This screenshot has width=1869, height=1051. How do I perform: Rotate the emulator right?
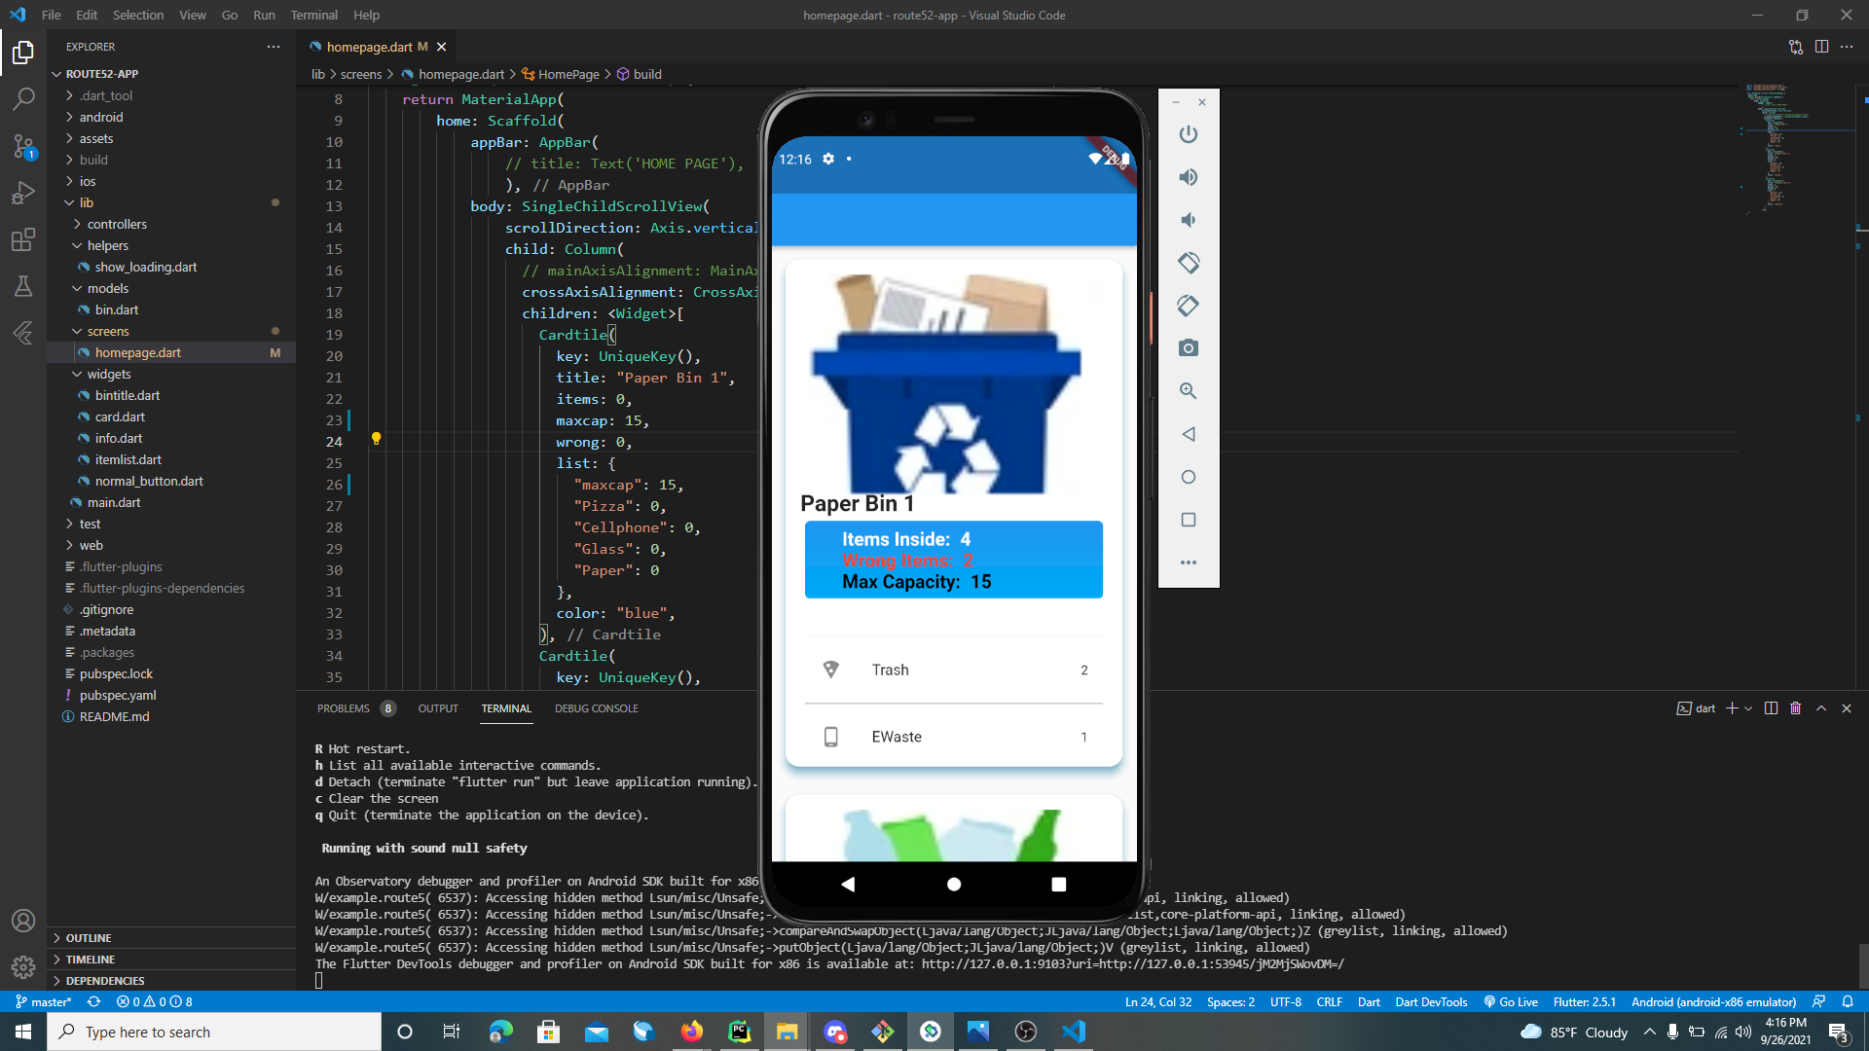pyautogui.click(x=1188, y=306)
